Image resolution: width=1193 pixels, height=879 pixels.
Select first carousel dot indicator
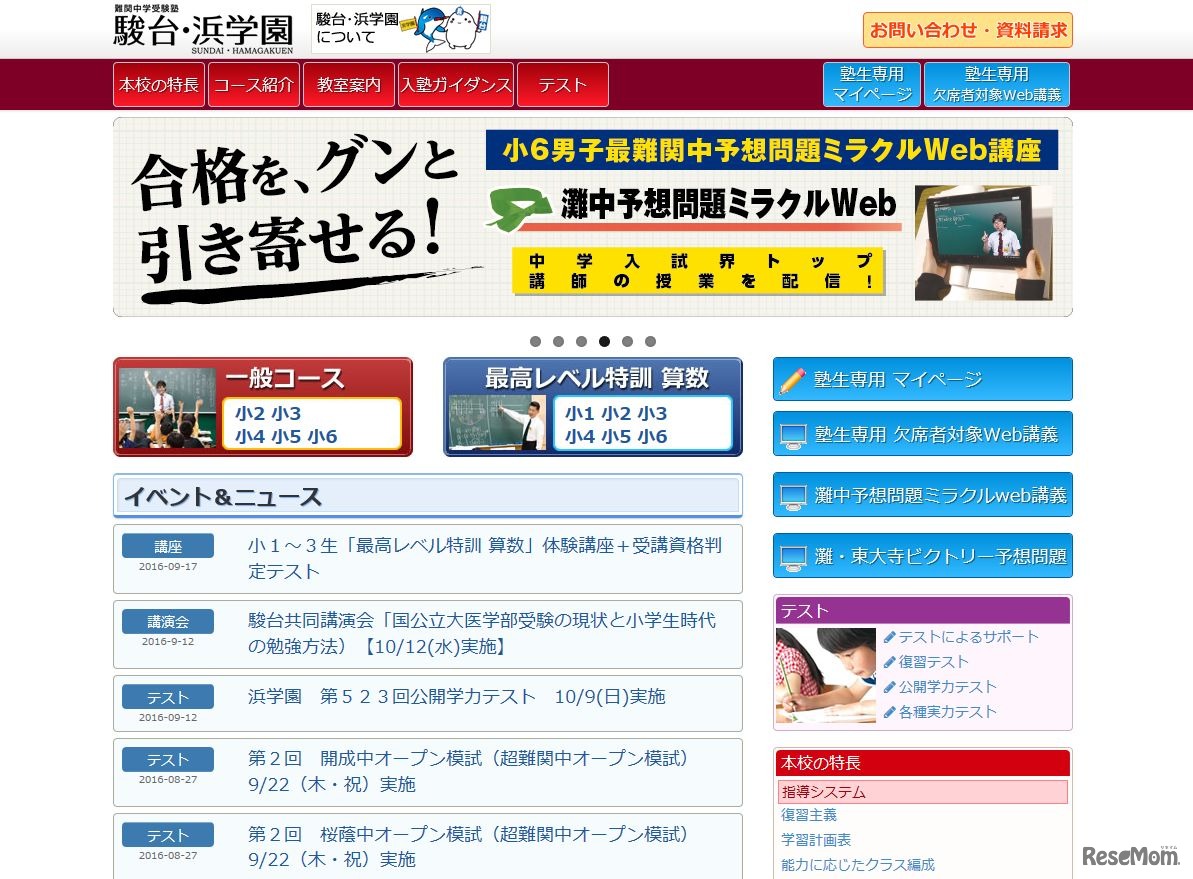point(536,341)
